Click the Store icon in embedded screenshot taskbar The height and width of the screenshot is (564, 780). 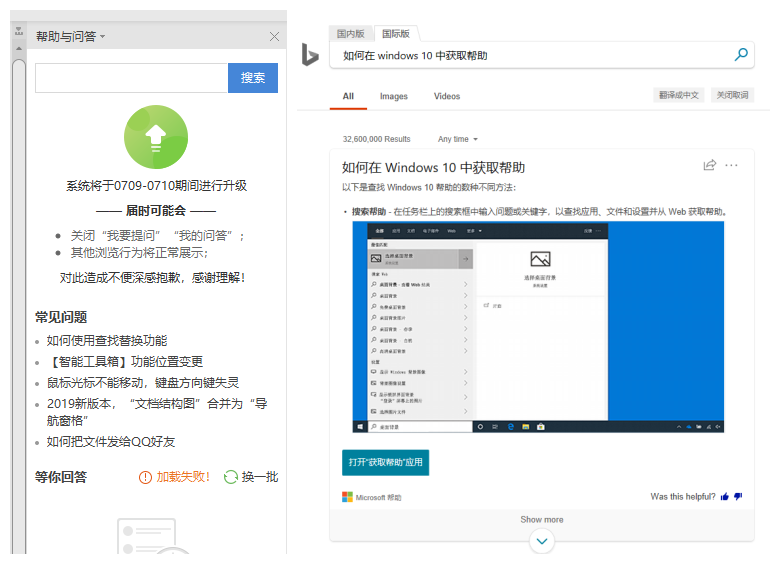pyautogui.click(x=541, y=427)
